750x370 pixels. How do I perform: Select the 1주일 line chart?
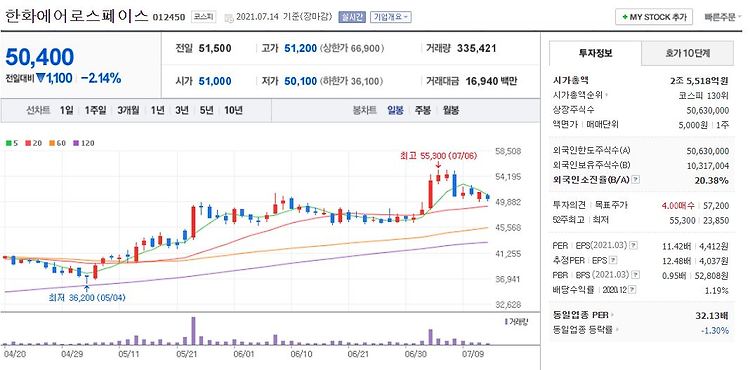click(95, 110)
